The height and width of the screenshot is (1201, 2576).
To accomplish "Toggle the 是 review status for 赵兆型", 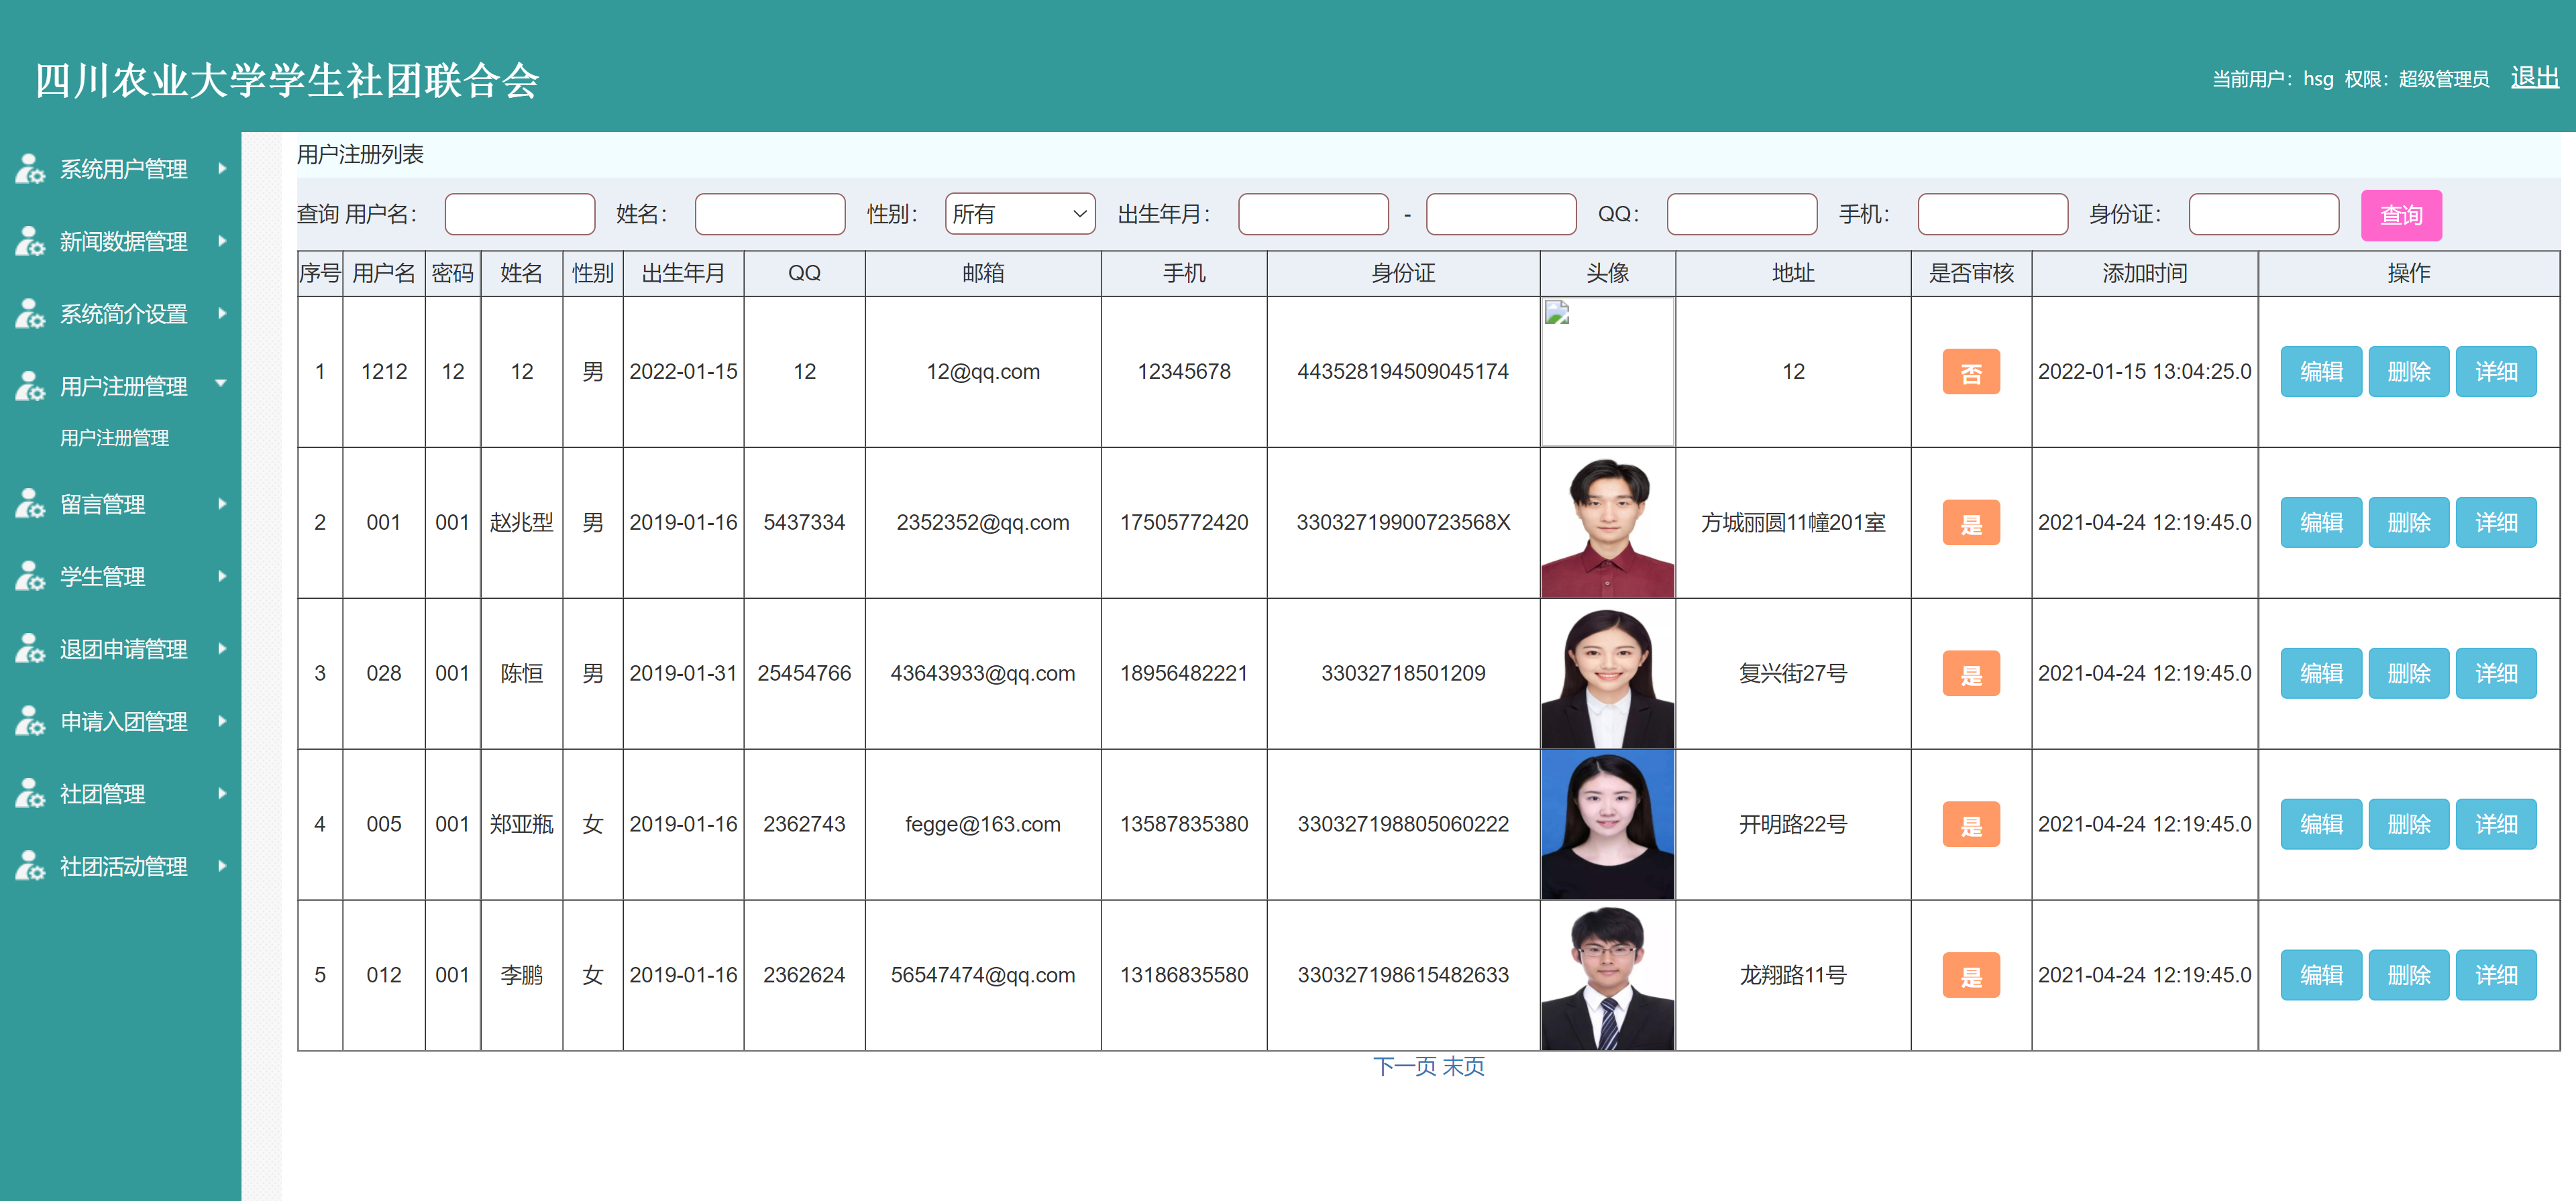I will pos(1970,523).
